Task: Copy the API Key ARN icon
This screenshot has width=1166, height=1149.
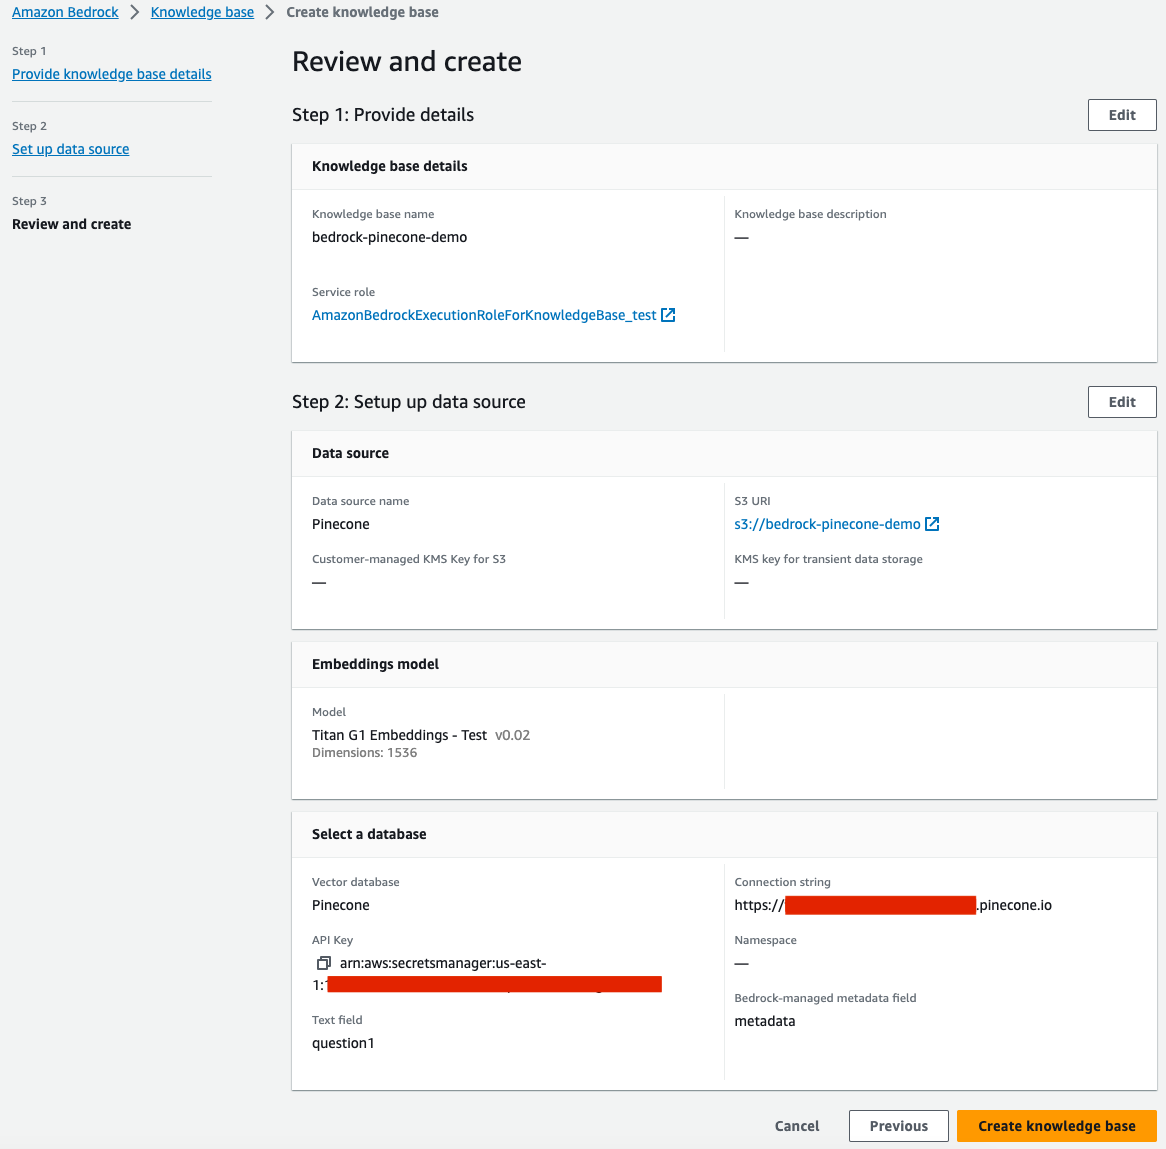Action: [323, 963]
